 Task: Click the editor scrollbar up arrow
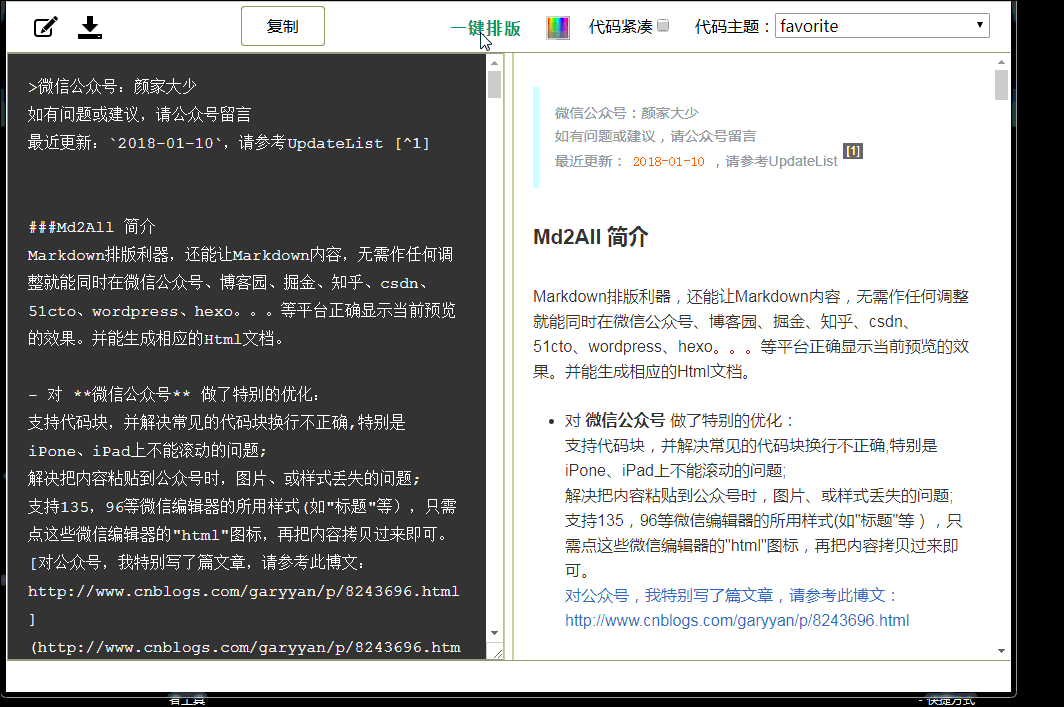click(495, 62)
